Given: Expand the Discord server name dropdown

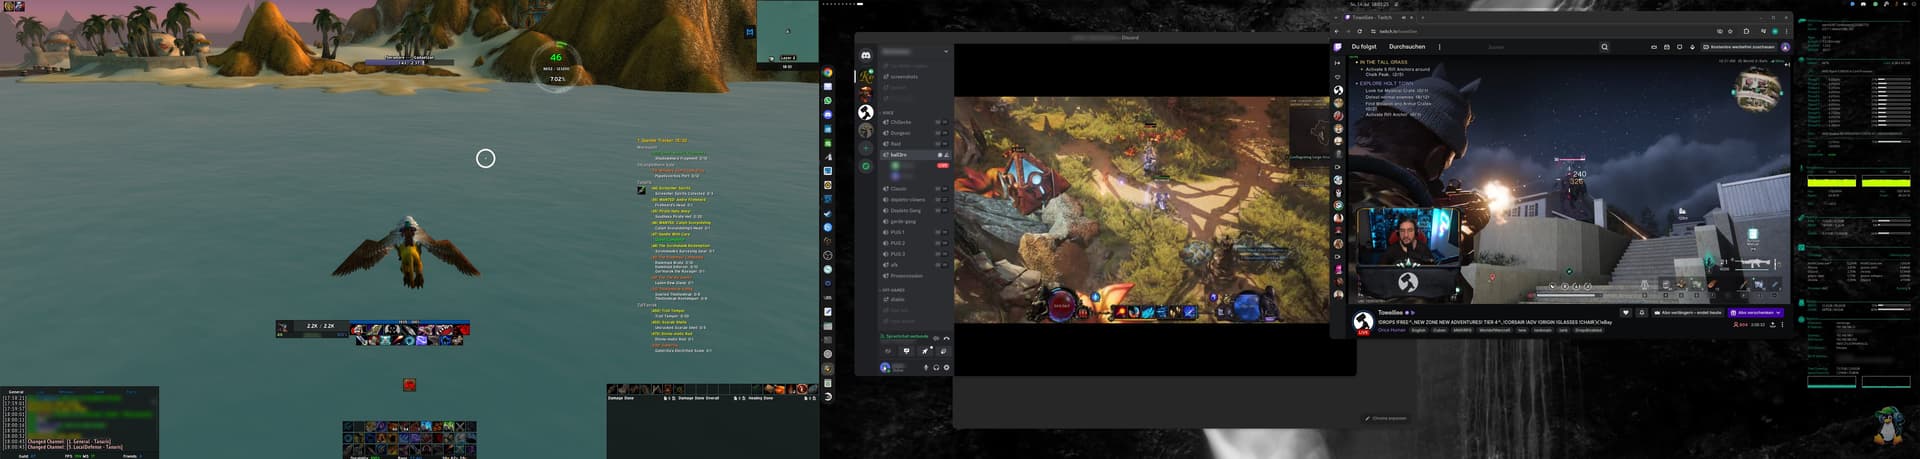Looking at the screenshot, I should [945, 52].
